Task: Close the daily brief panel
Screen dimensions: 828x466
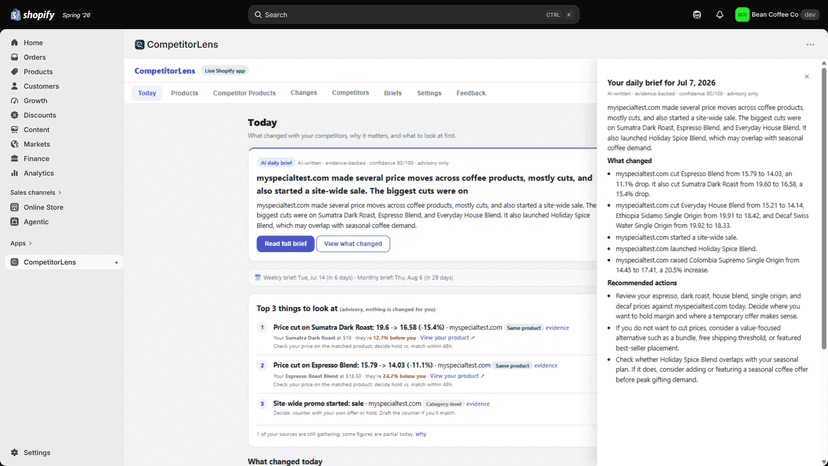Action: tap(806, 77)
